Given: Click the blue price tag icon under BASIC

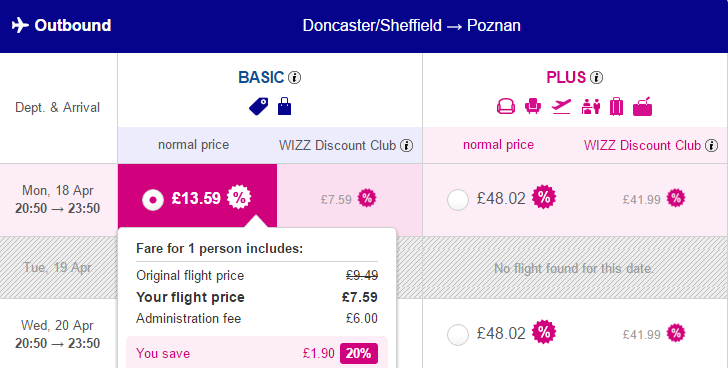Looking at the screenshot, I should click(259, 106).
